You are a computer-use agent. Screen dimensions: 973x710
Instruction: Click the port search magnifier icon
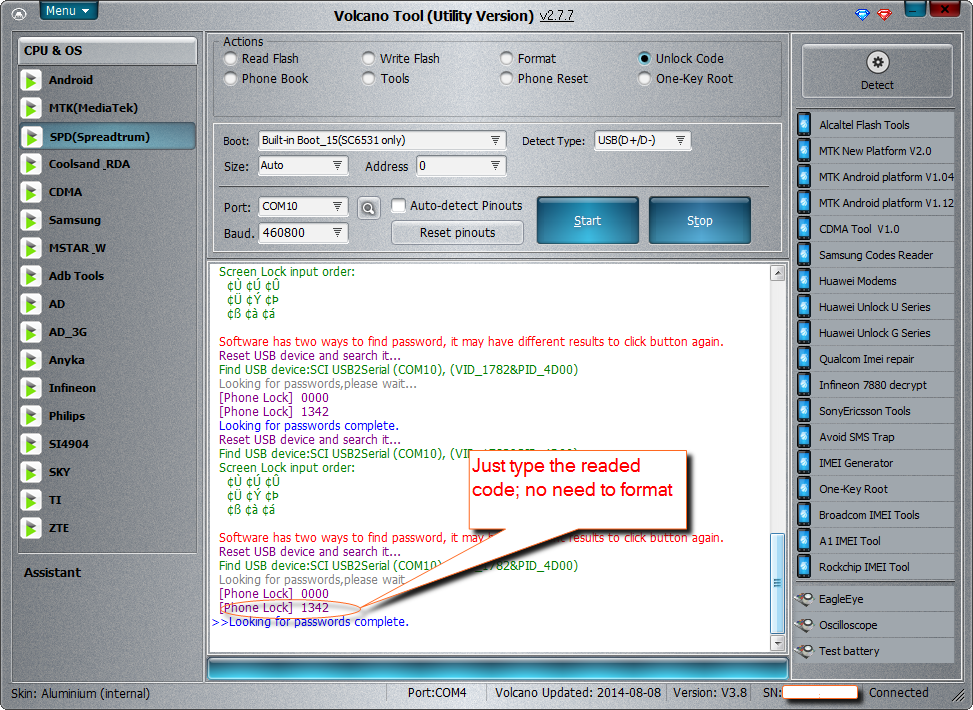[369, 209]
